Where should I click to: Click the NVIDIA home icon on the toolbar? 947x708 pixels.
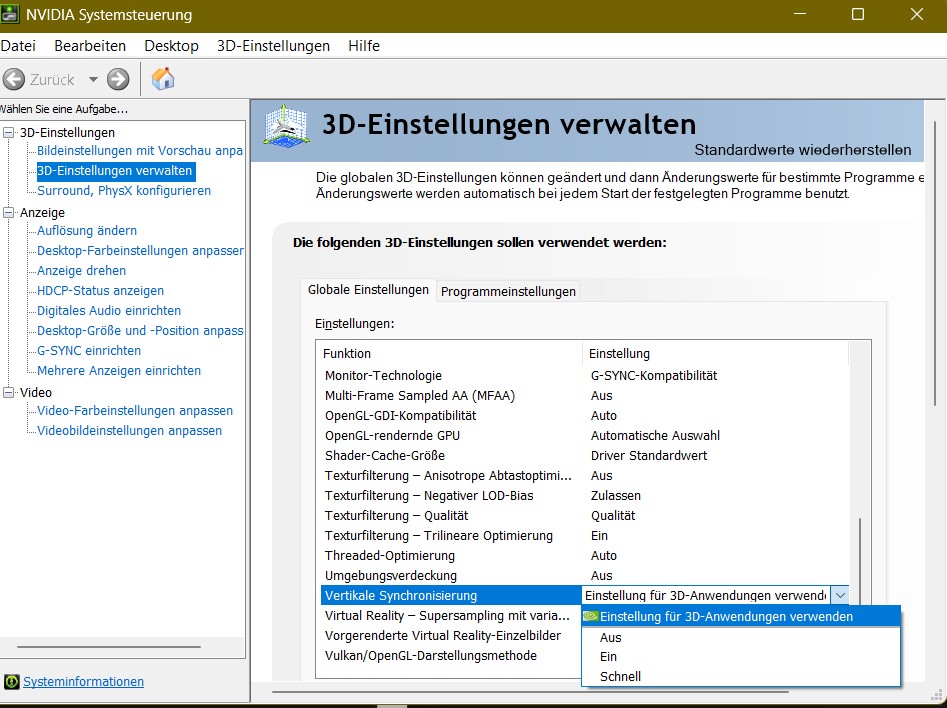[163, 78]
